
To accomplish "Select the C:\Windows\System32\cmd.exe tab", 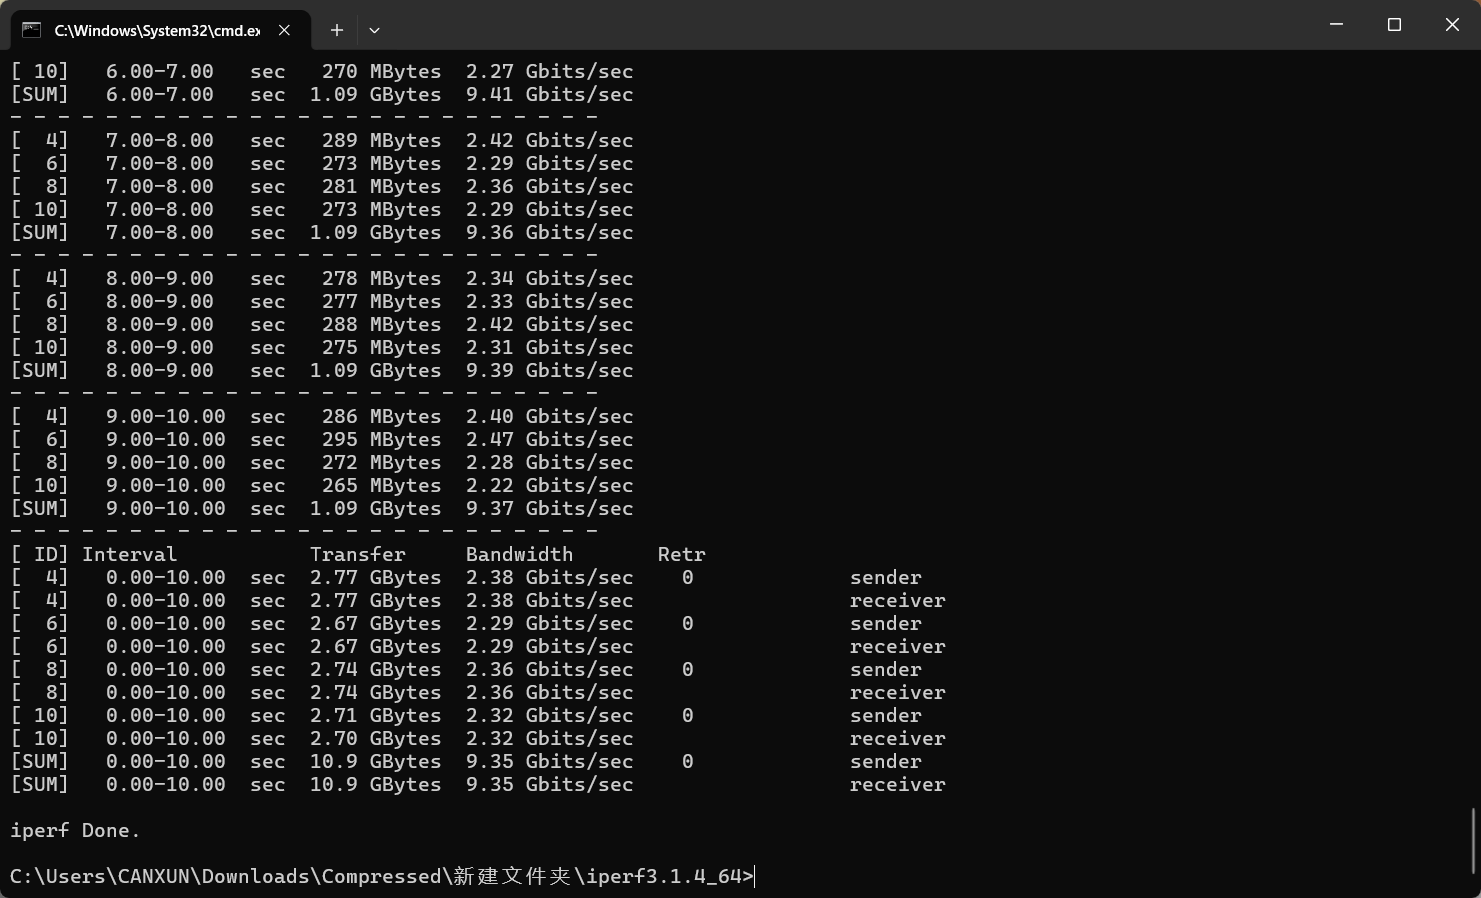I will click(156, 30).
